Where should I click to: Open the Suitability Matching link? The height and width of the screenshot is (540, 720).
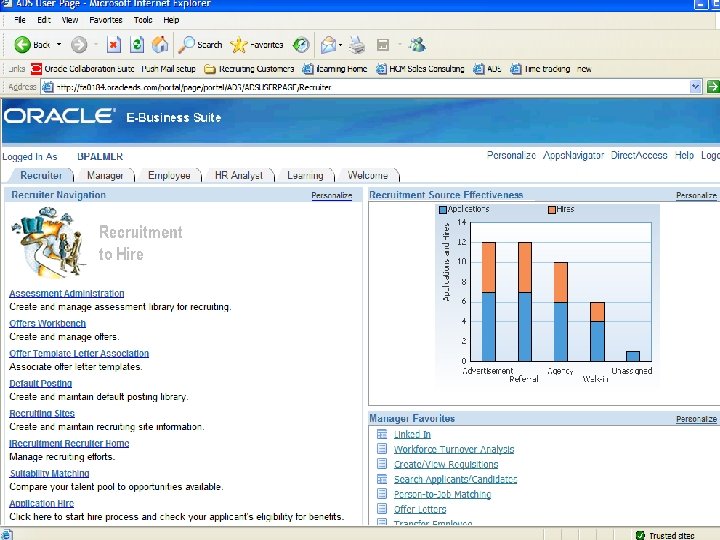click(x=49, y=473)
